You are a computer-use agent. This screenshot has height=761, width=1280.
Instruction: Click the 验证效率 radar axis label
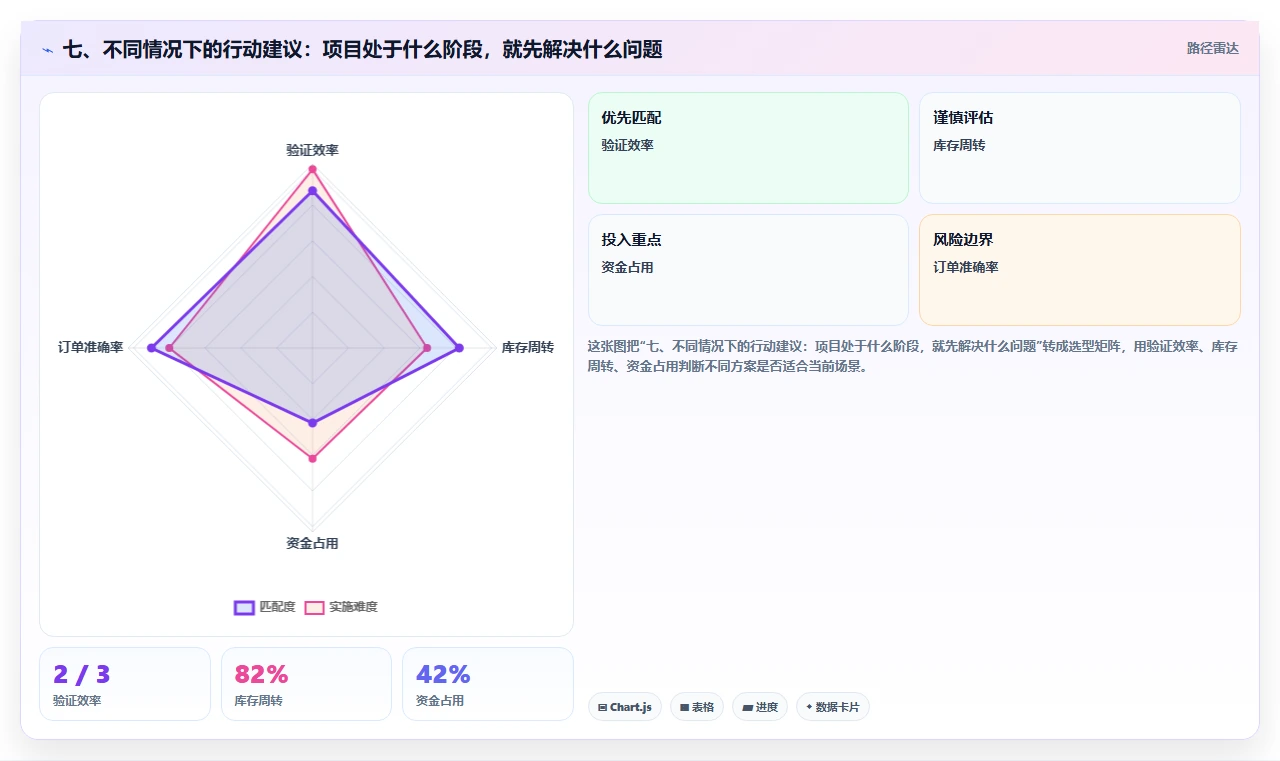point(312,150)
